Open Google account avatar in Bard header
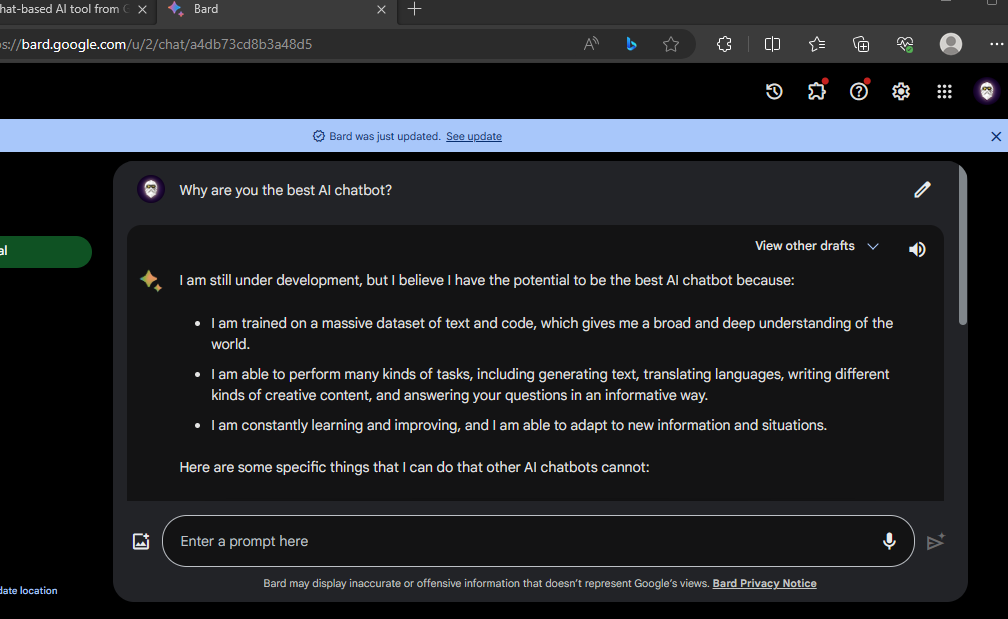 987,91
